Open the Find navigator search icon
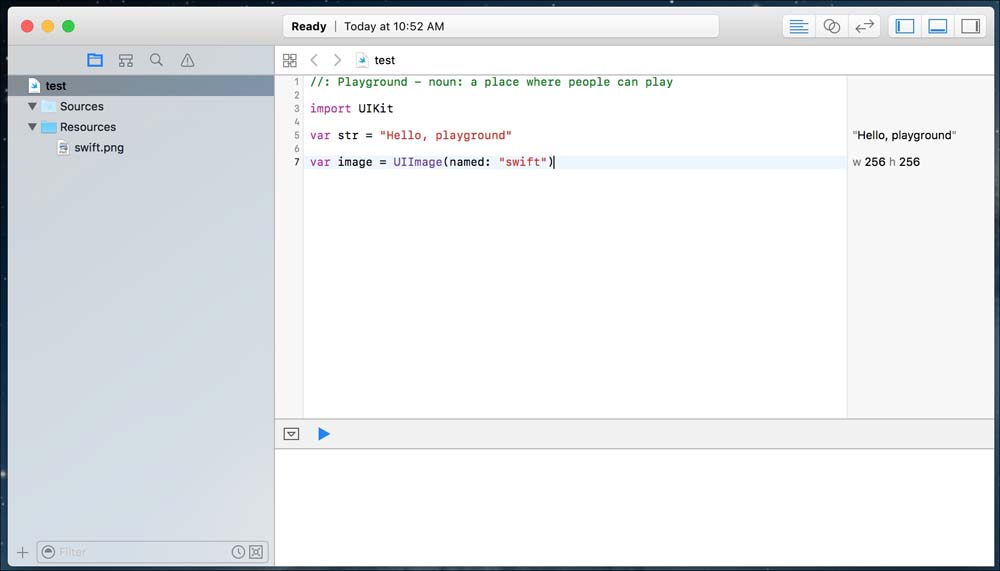 click(156, 60)
